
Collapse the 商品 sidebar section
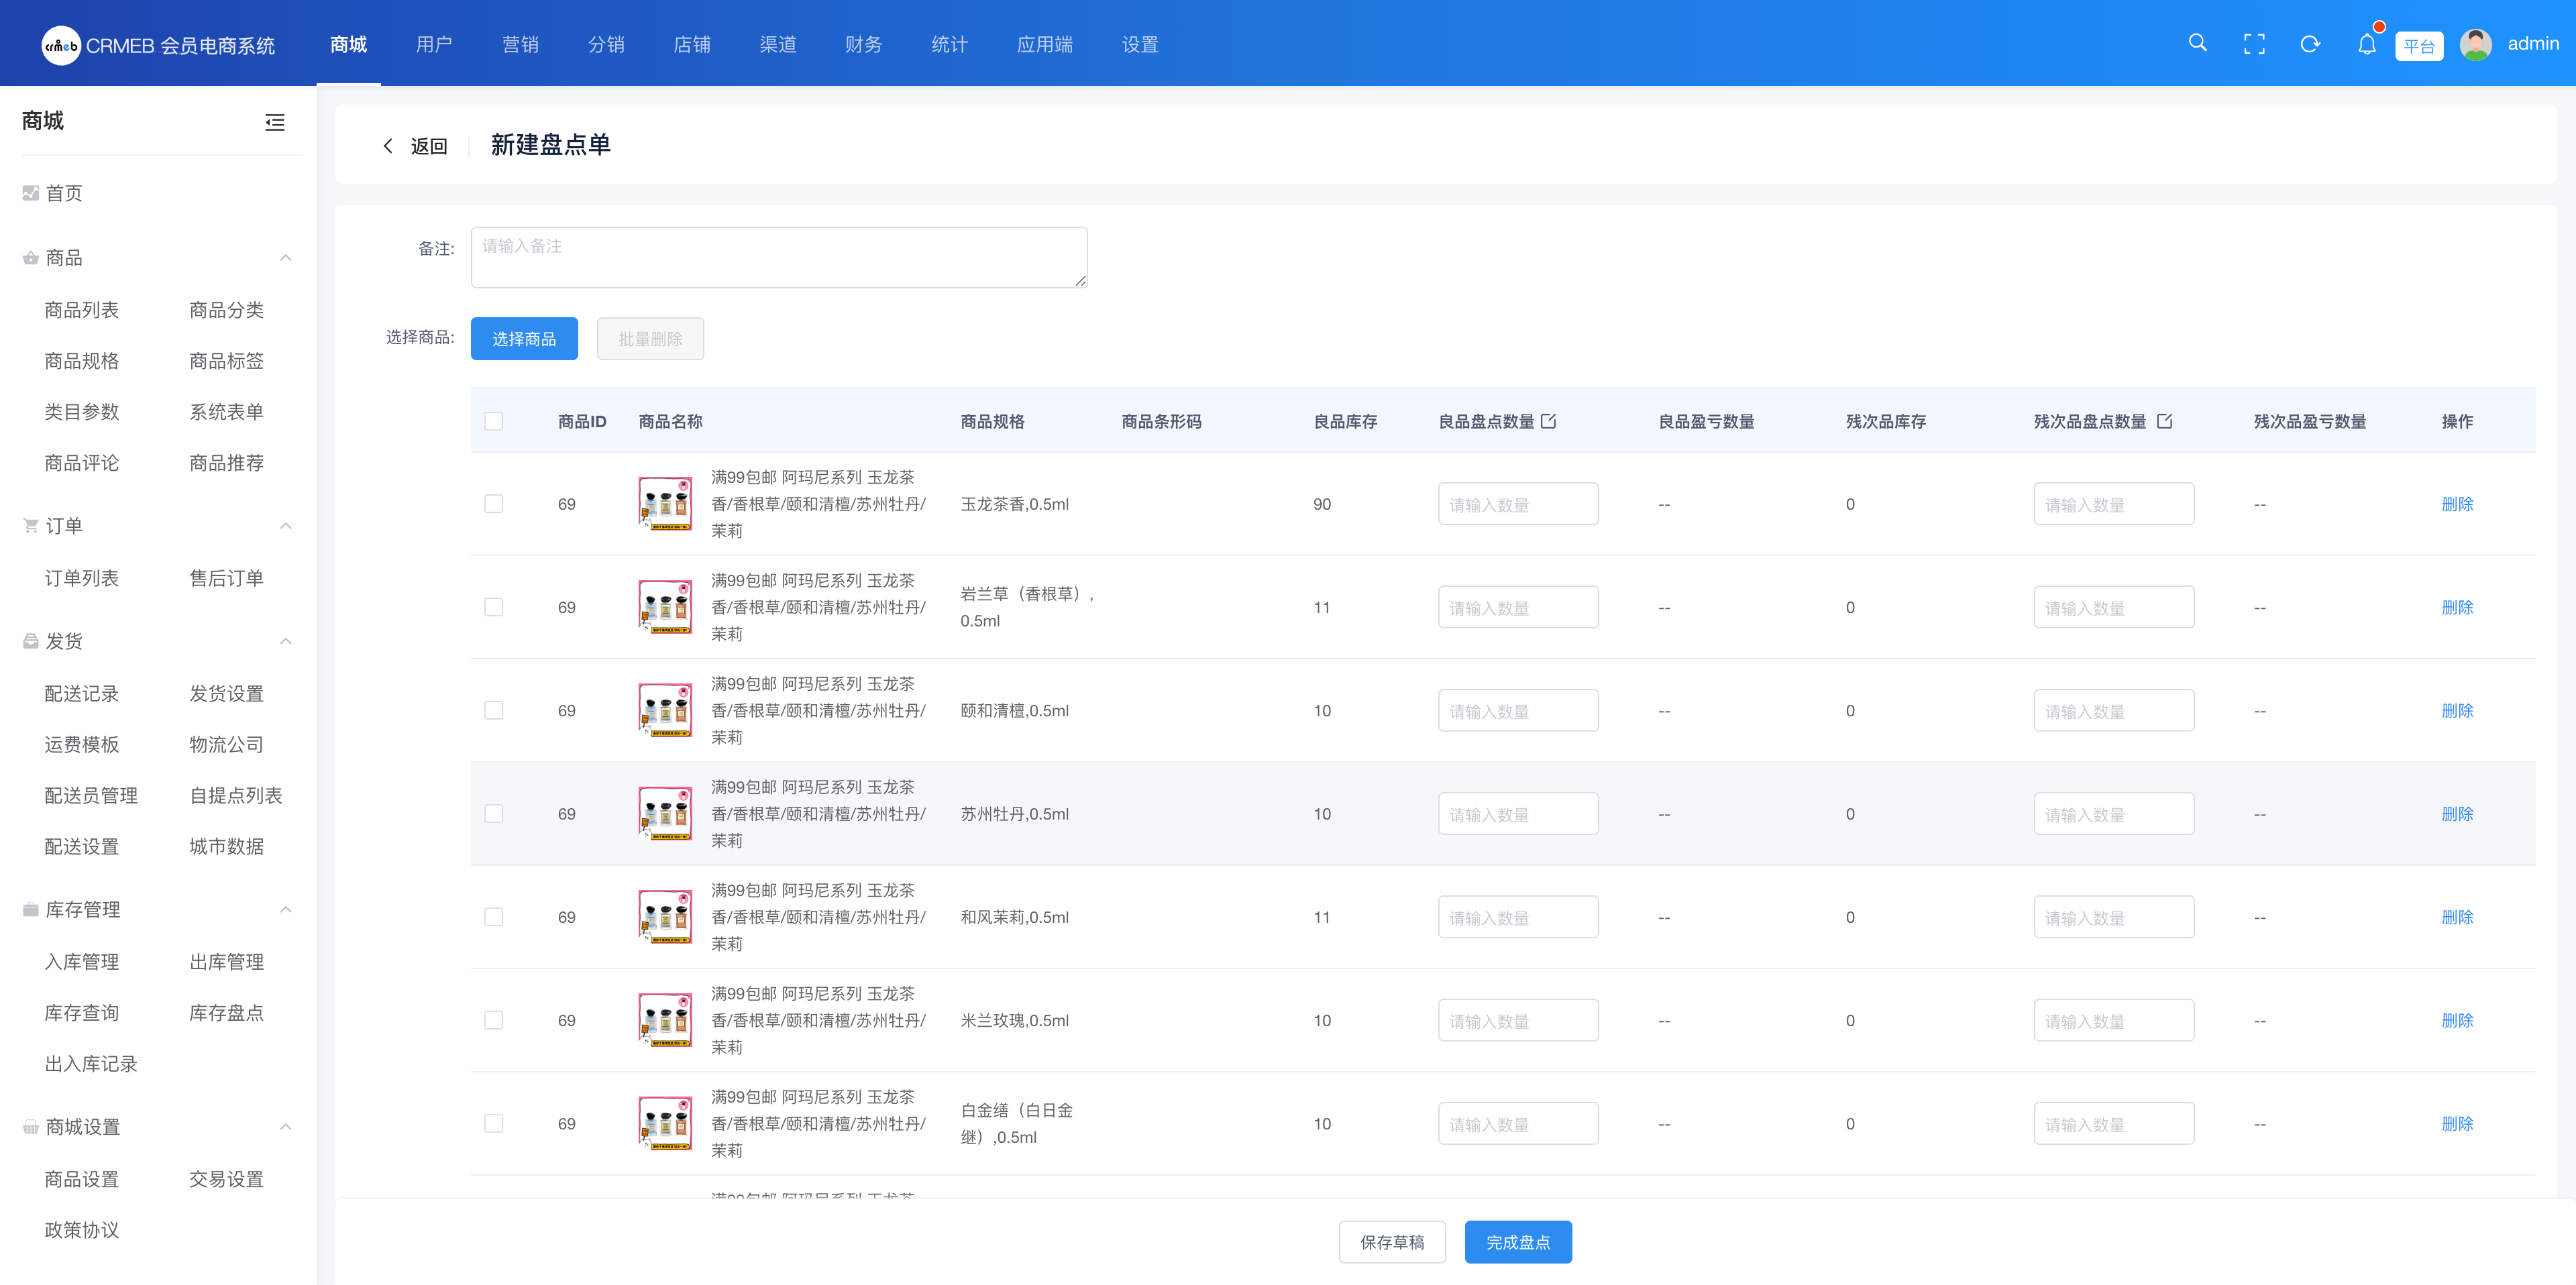[286, 258]
